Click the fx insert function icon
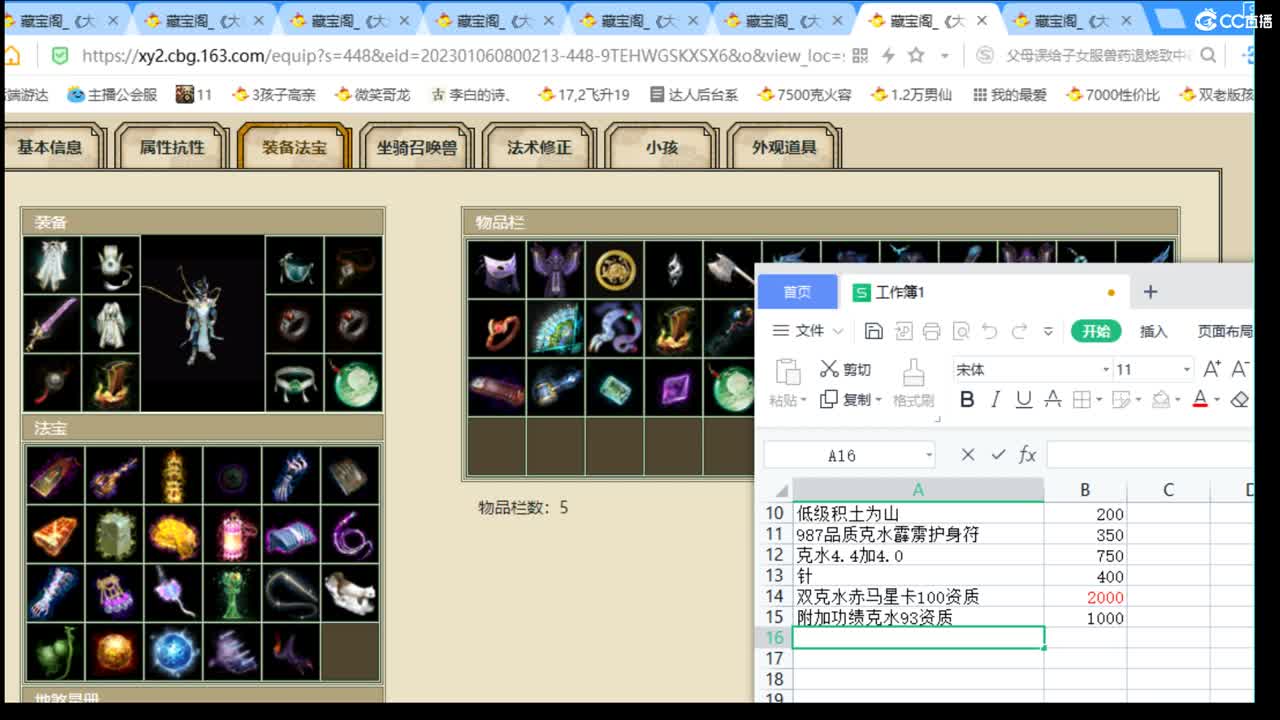 point(1027,455)
